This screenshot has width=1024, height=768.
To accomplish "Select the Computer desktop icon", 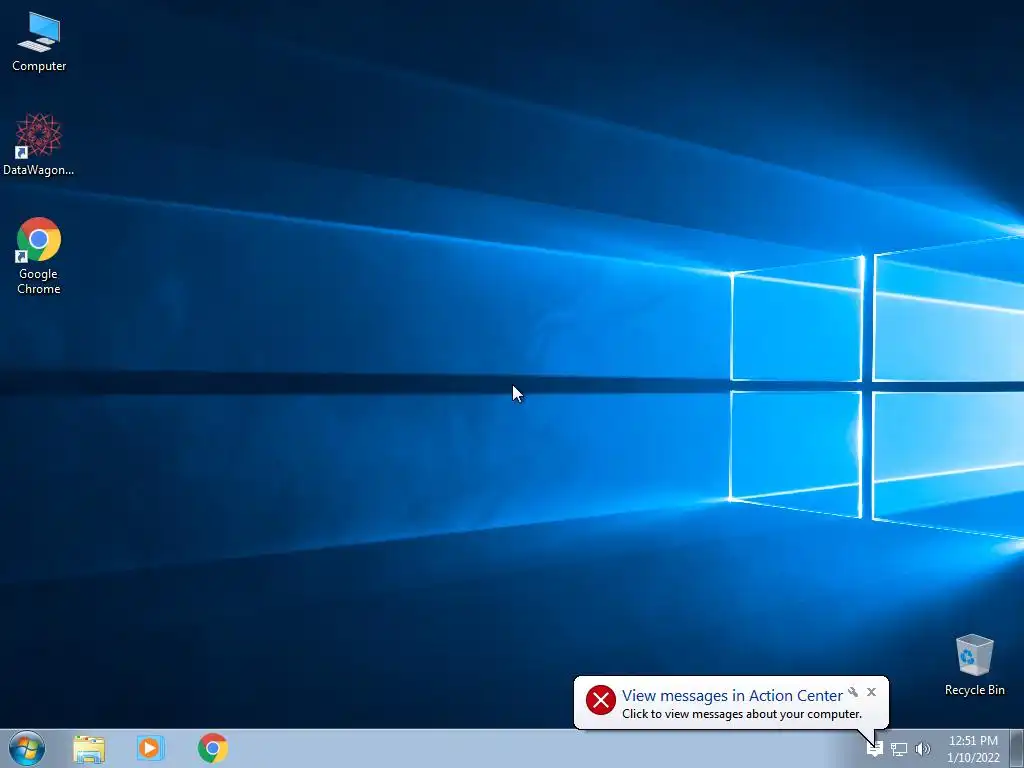I will pyautogui.click(x=39, y=42).
